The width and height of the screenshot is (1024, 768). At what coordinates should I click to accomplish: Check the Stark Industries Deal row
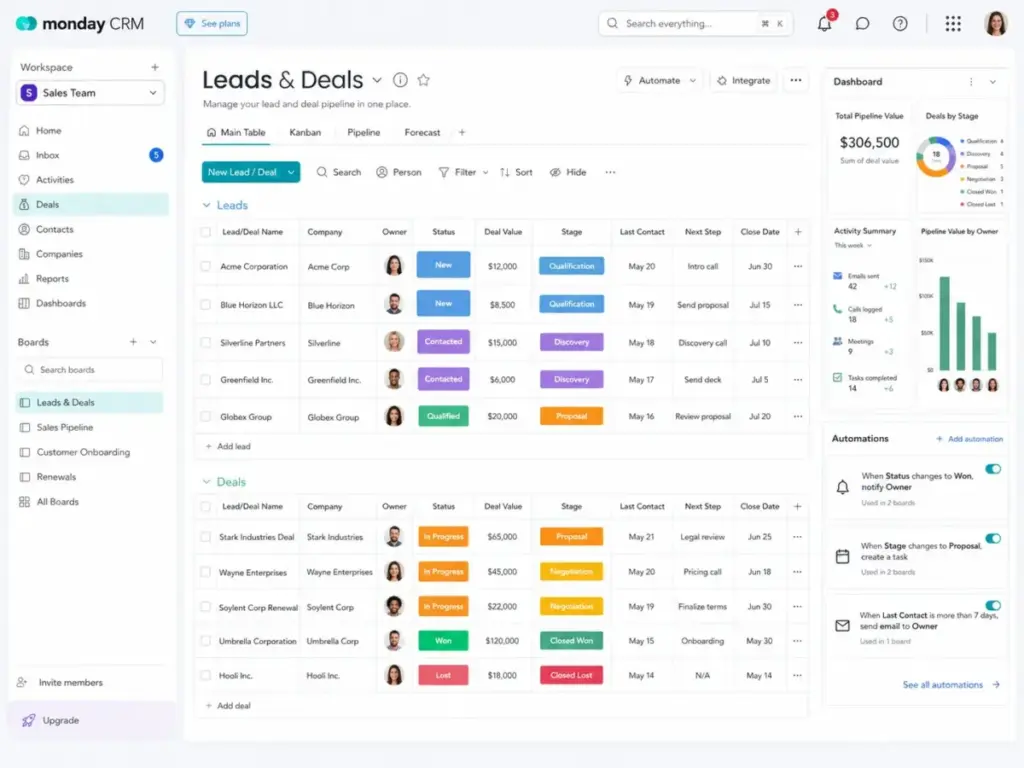tap(206, 537)
